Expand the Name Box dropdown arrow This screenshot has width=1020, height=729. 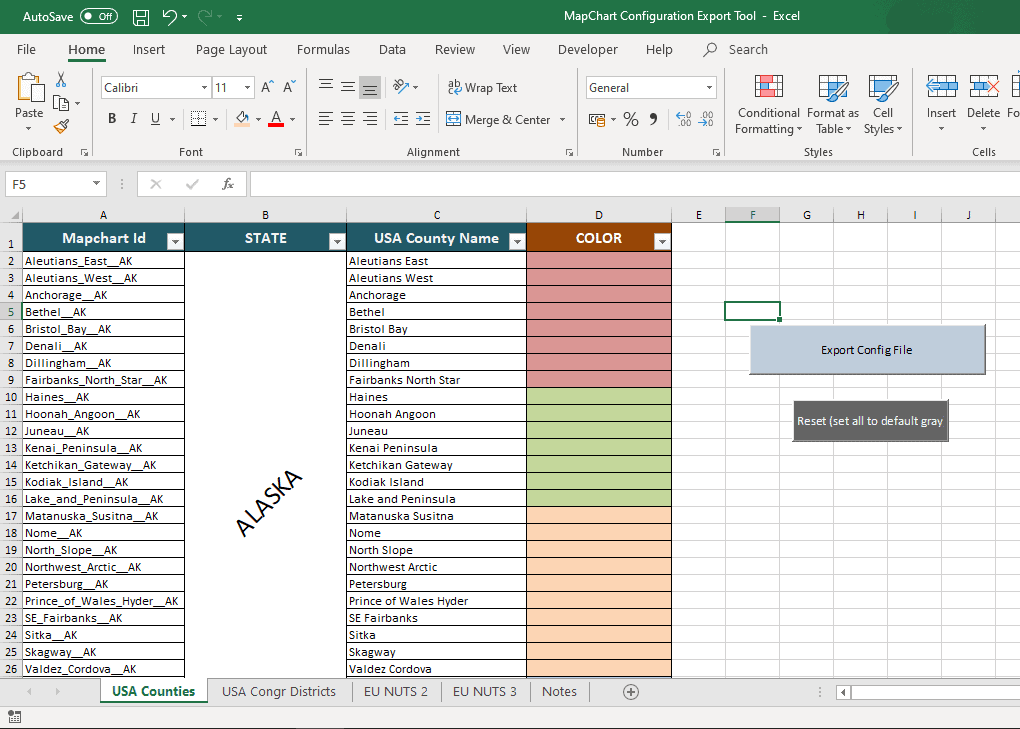click(96, 183)
